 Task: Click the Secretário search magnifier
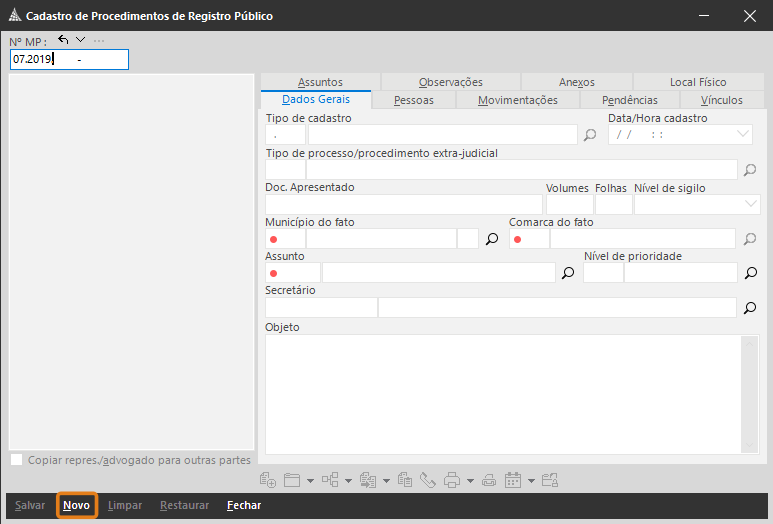[x=750, y=308]
